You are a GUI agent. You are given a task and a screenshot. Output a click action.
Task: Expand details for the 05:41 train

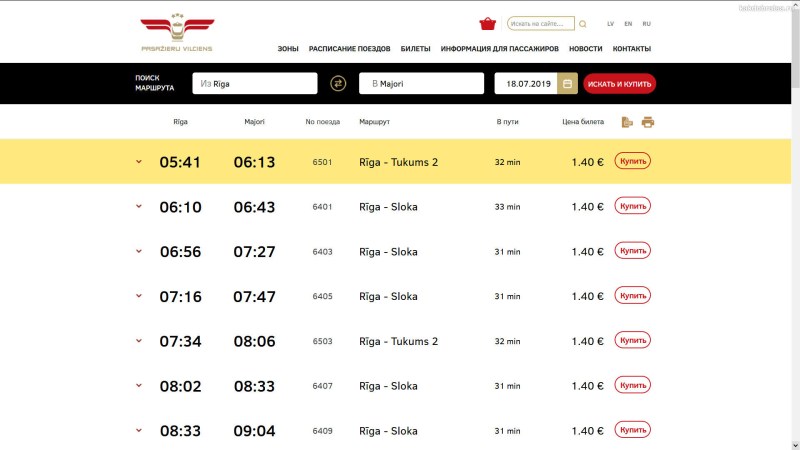coord(139,162)
